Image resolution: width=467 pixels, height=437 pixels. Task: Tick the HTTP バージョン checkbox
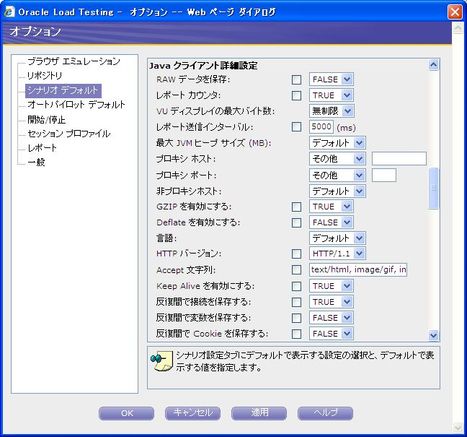click(296, 254)
